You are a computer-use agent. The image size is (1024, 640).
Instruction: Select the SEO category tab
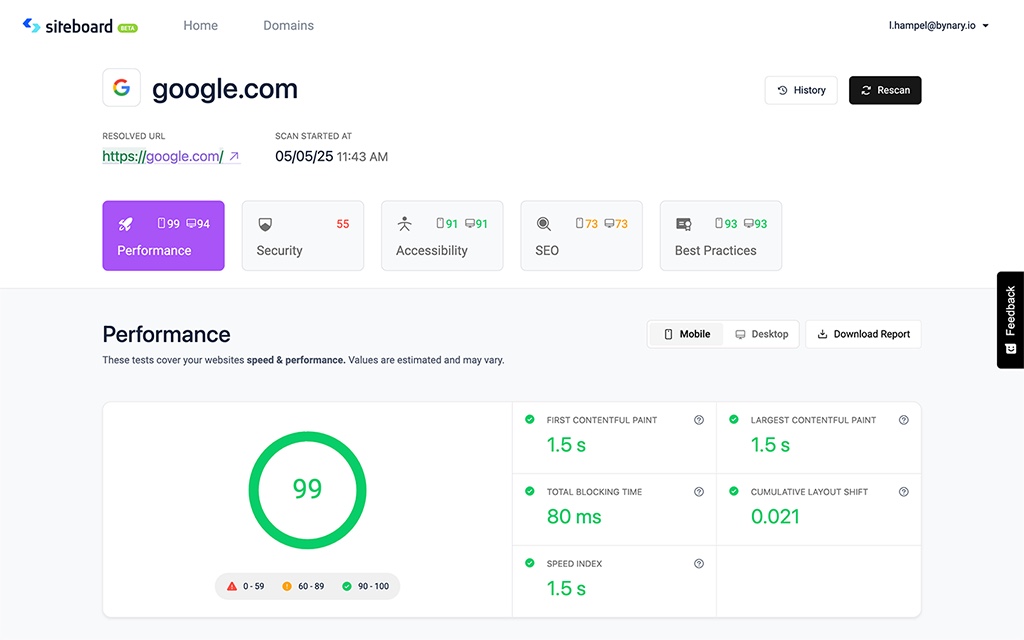coord(581,236)
